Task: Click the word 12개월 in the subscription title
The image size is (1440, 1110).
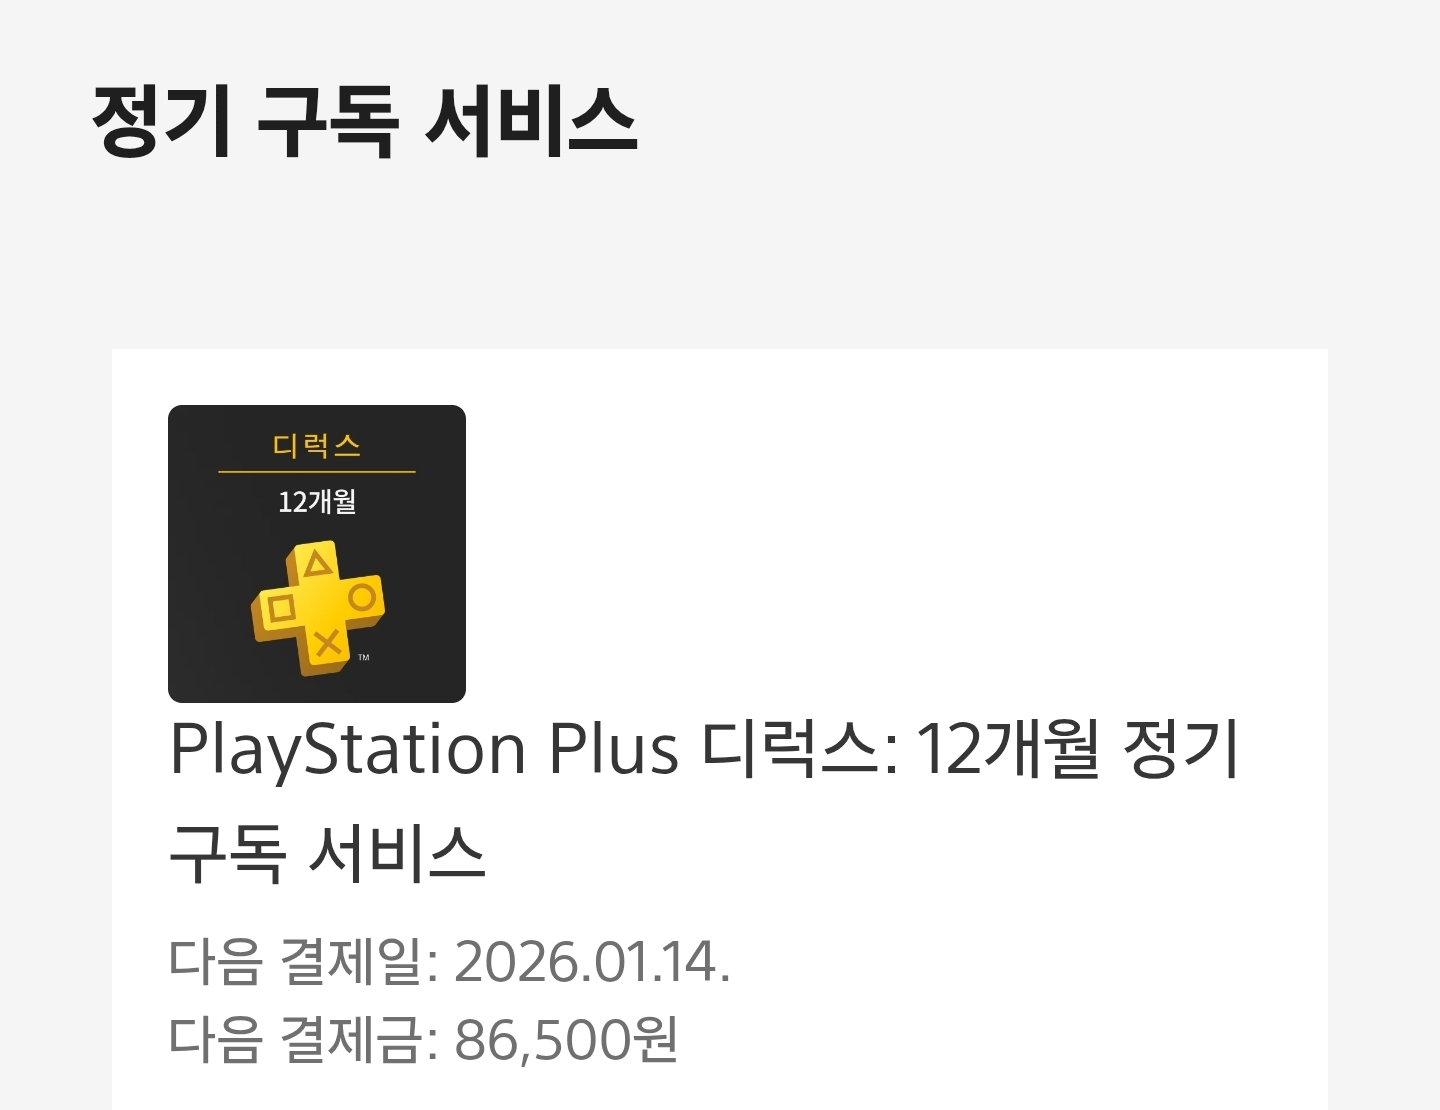Action: click(1008, 748)
